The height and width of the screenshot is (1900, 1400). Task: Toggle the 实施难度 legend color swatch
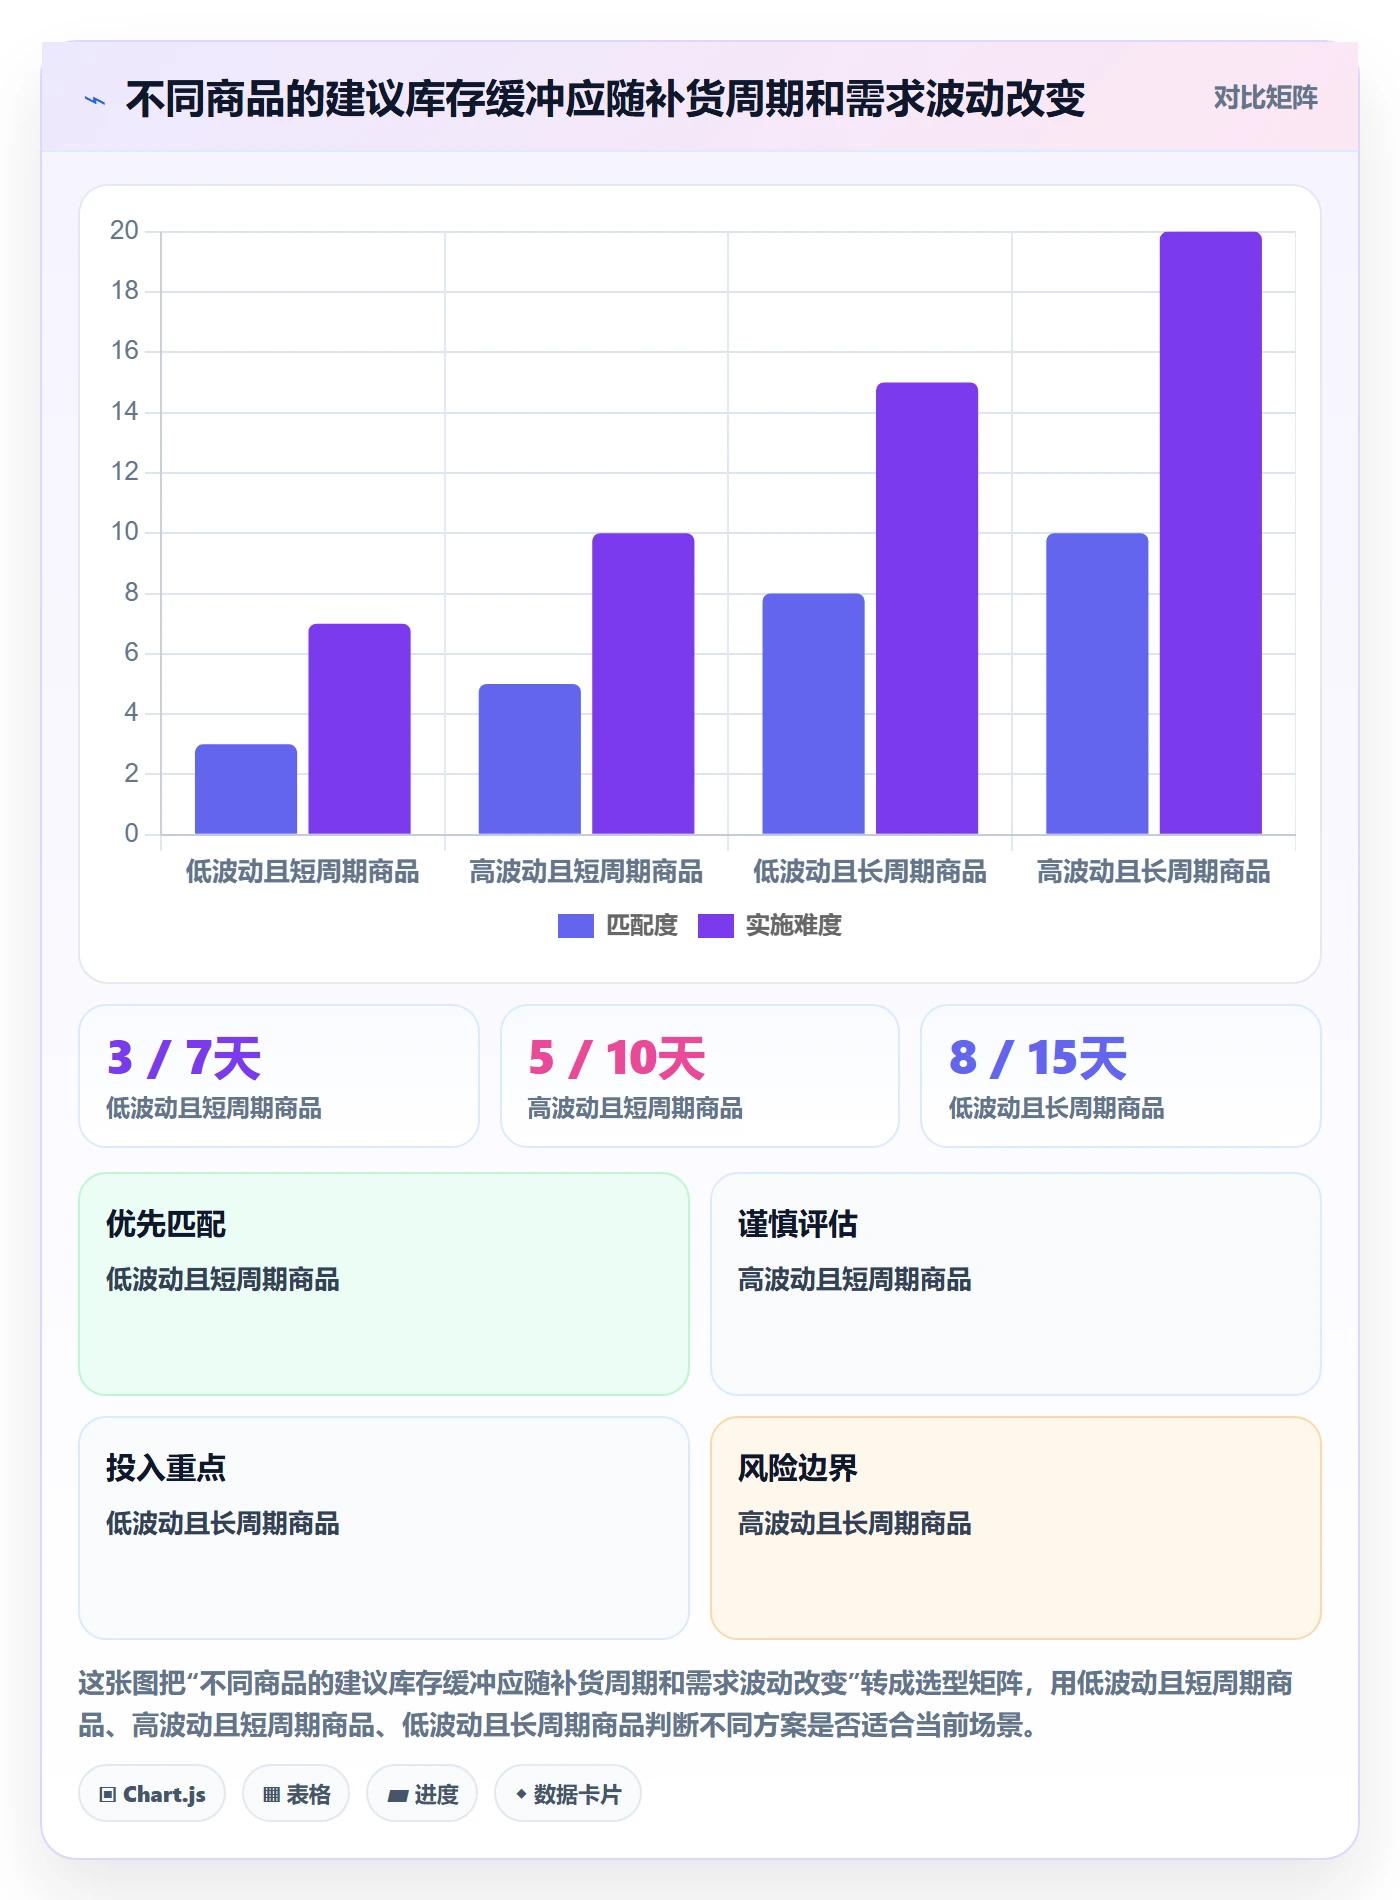716,926
